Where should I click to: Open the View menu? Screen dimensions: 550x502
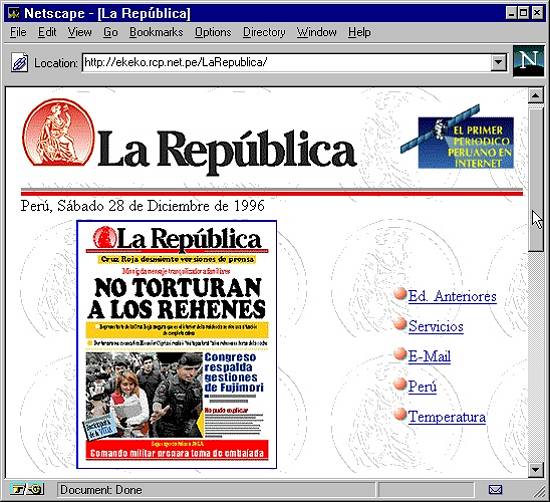tap(80, 32)
